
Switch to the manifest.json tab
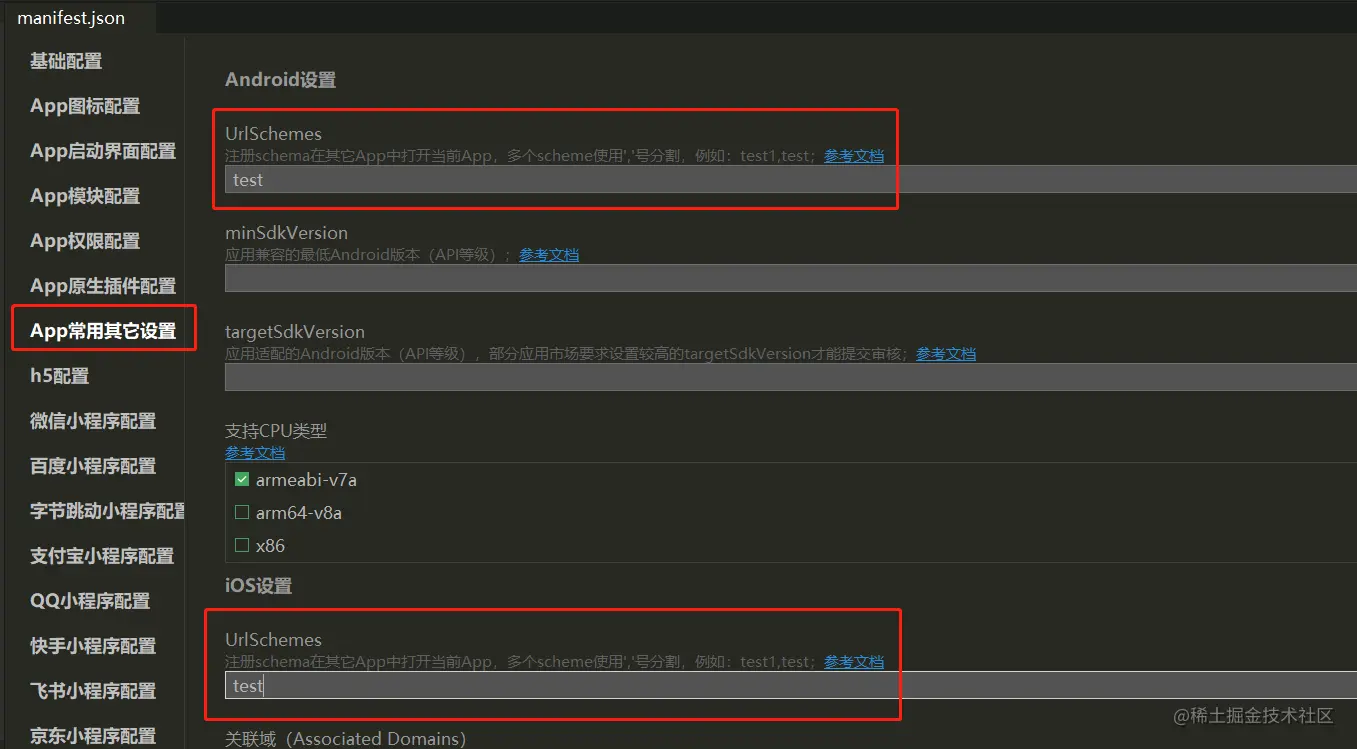(x=71, y=18)
